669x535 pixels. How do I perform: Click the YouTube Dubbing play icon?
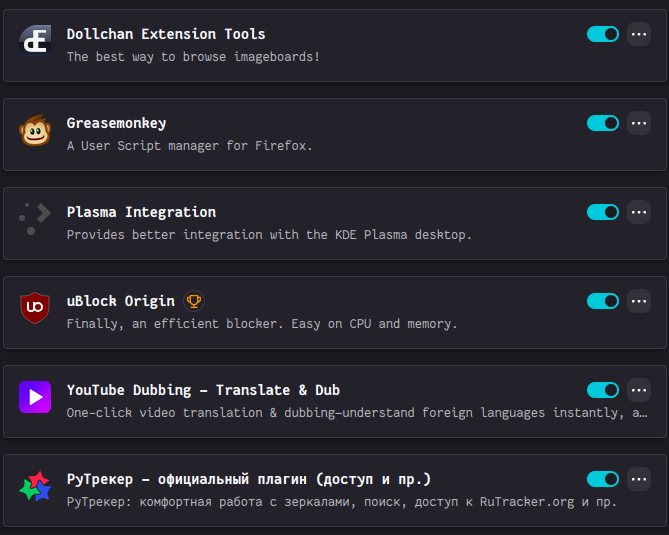(35, 398)
